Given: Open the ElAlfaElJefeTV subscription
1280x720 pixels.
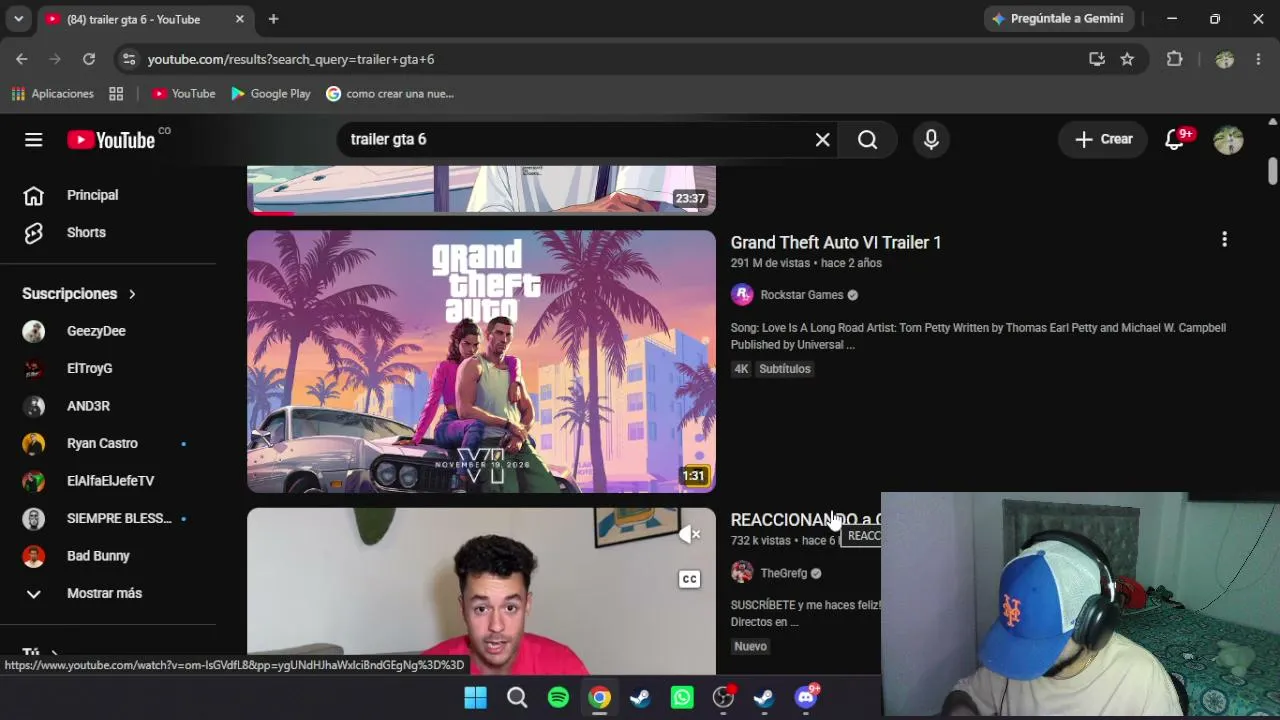Looking at the screenshot, I should point(108,481).
